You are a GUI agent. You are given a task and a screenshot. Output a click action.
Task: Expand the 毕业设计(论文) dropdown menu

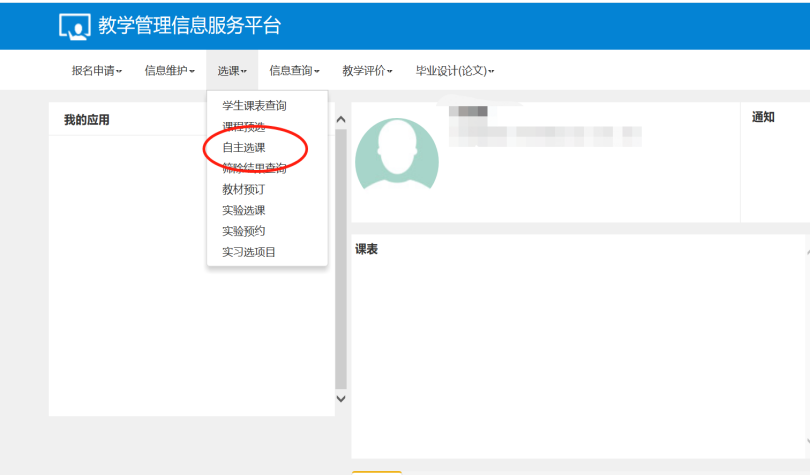455,70
